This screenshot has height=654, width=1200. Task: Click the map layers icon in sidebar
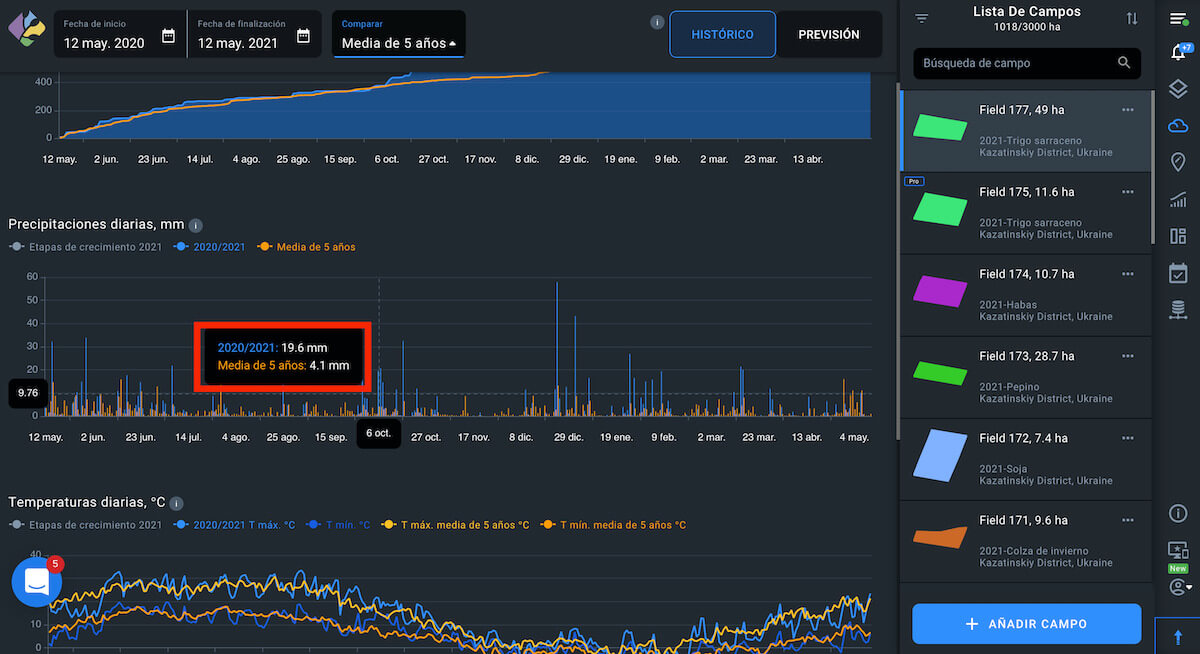point(1177,90)
